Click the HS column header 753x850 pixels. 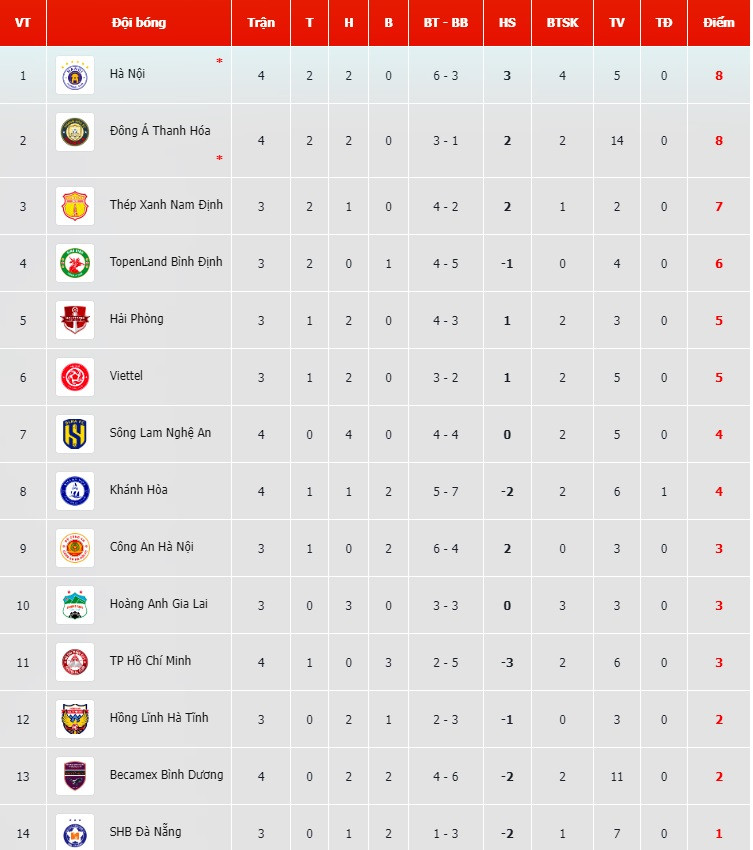(507, 22)
